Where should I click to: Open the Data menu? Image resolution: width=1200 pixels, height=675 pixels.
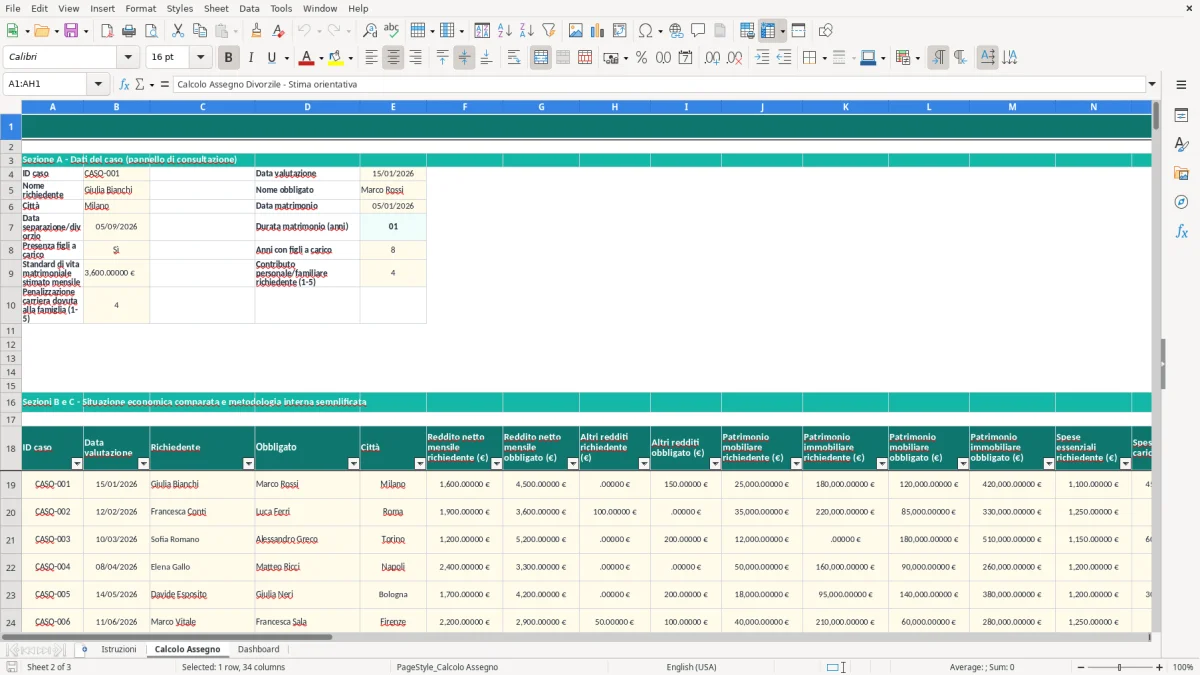tap(249, 8)
